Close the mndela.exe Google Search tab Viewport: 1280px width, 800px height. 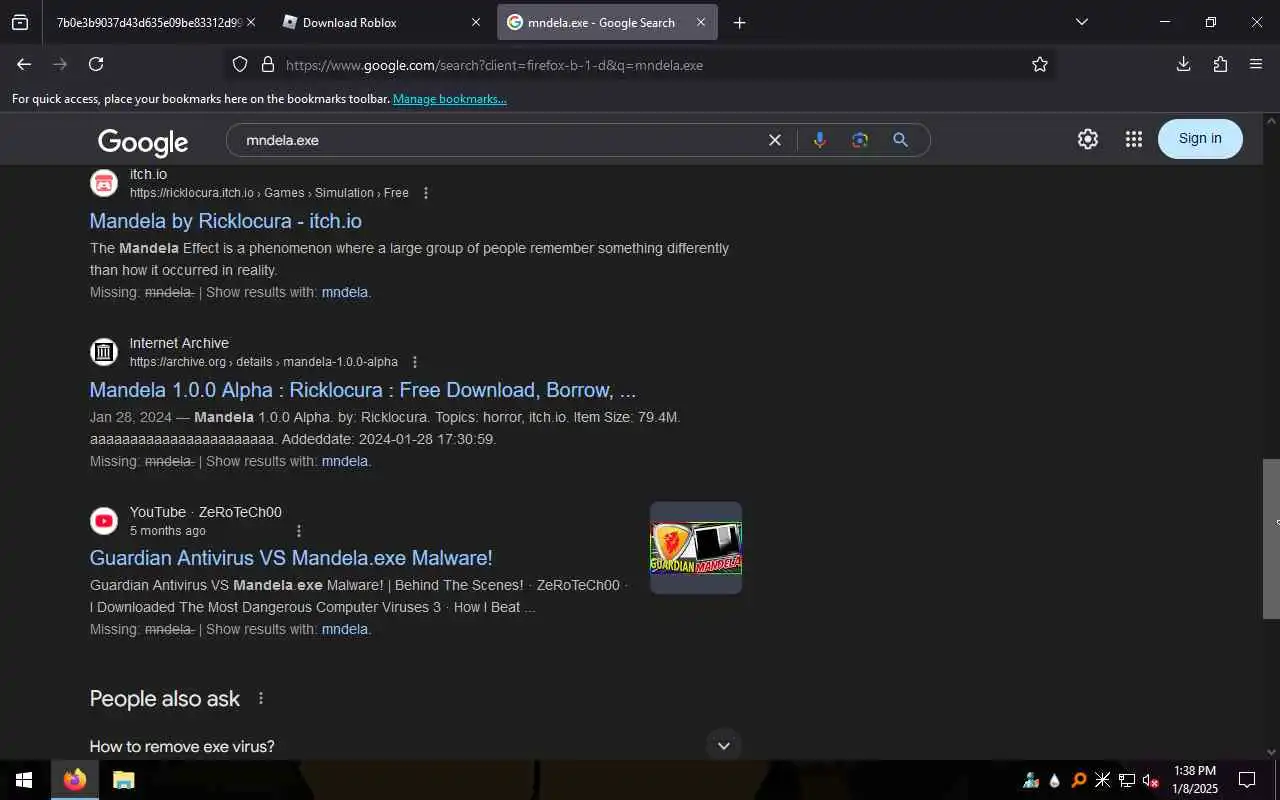pos(701,22)
